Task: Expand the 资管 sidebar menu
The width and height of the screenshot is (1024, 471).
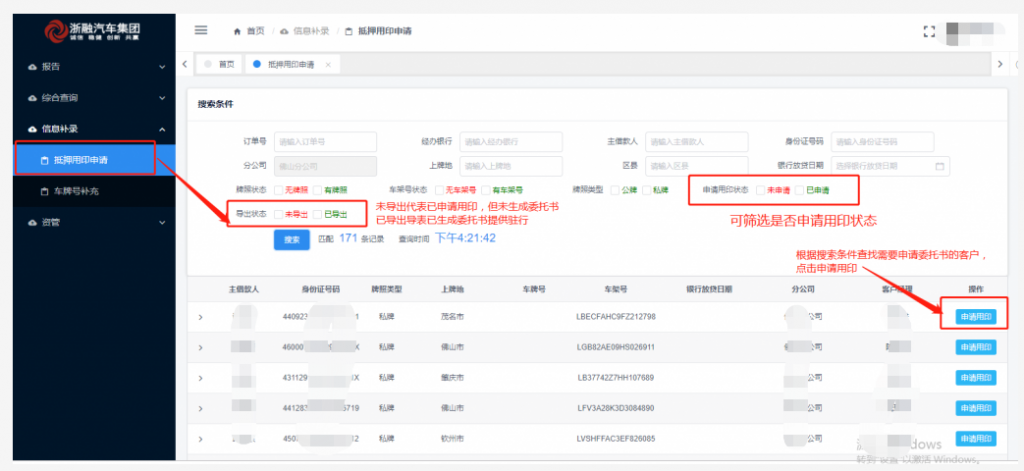Action: click(97, 223)
